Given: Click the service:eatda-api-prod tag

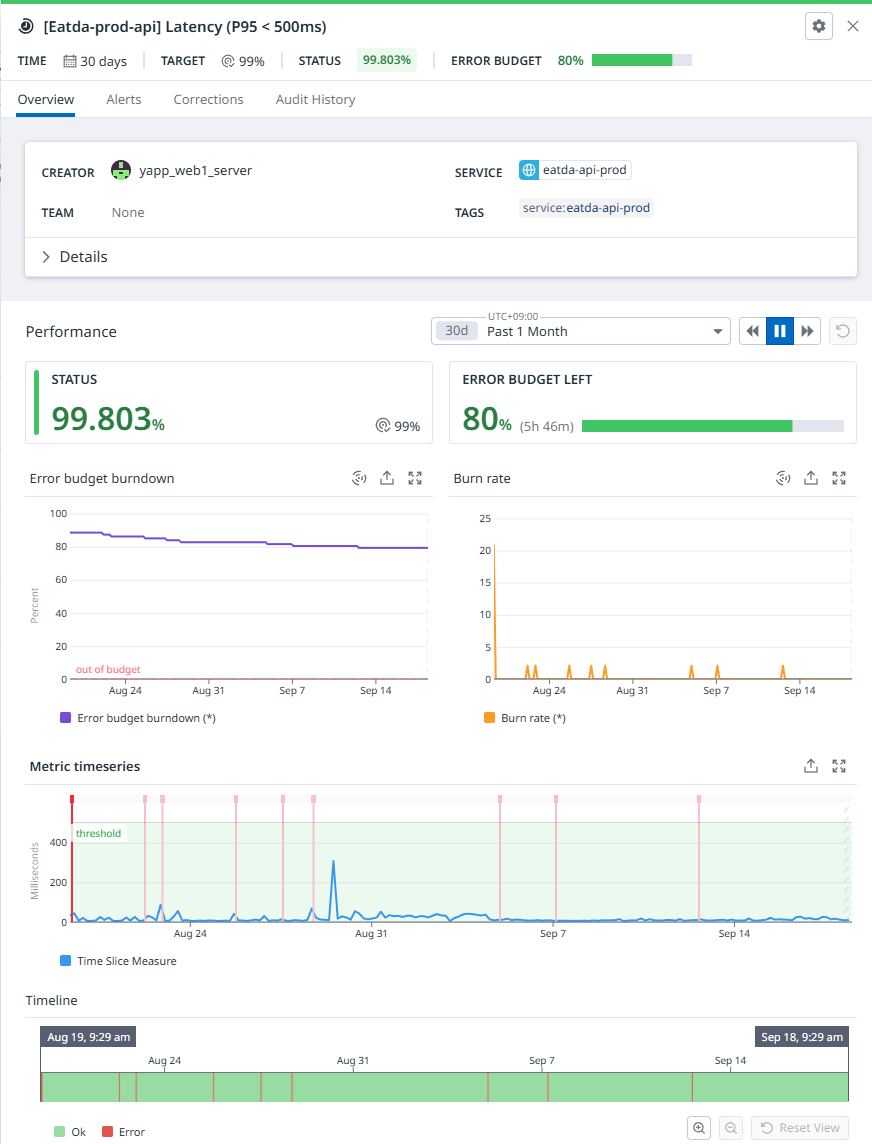Looking at the screenshot, I should point(586,208).
